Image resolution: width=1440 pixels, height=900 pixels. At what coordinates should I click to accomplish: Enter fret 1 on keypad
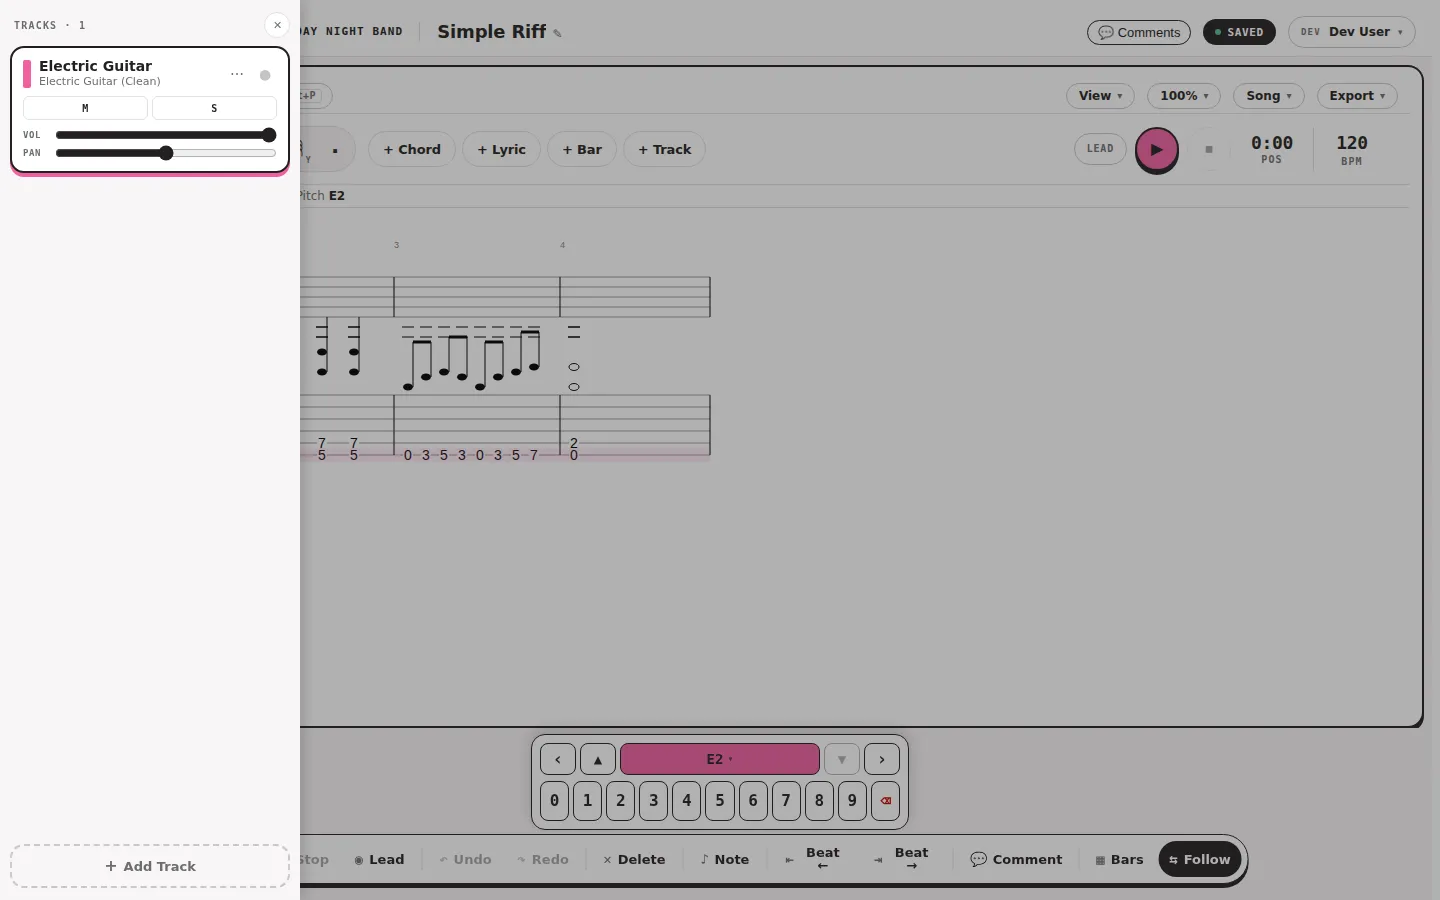[587, 801]
